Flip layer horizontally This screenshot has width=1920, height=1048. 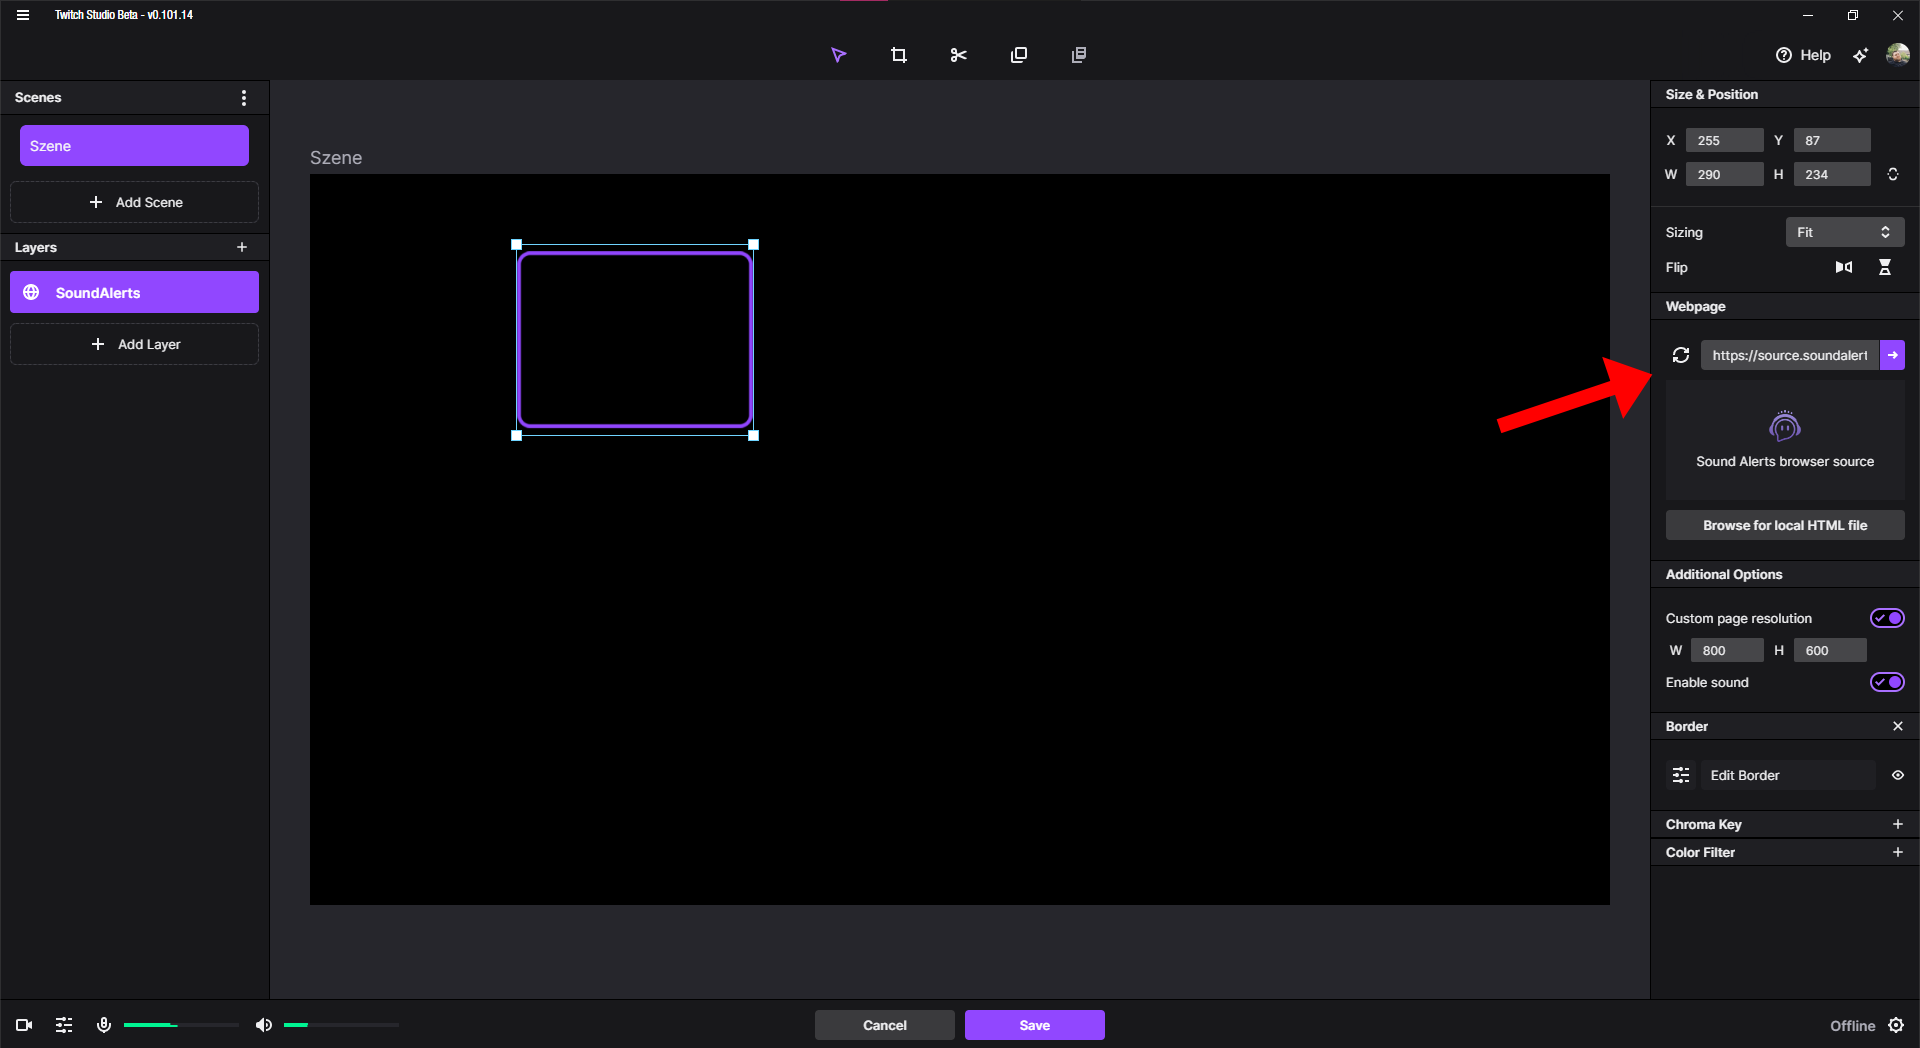coord(1844,267)
